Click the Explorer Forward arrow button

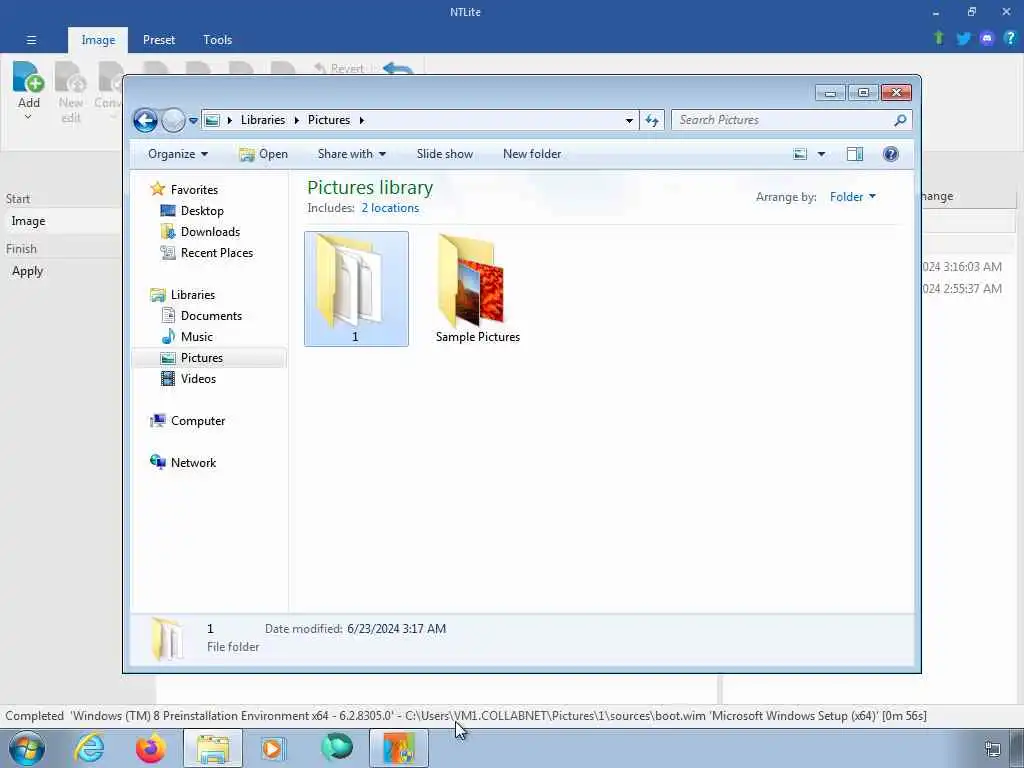pos(173,120)
